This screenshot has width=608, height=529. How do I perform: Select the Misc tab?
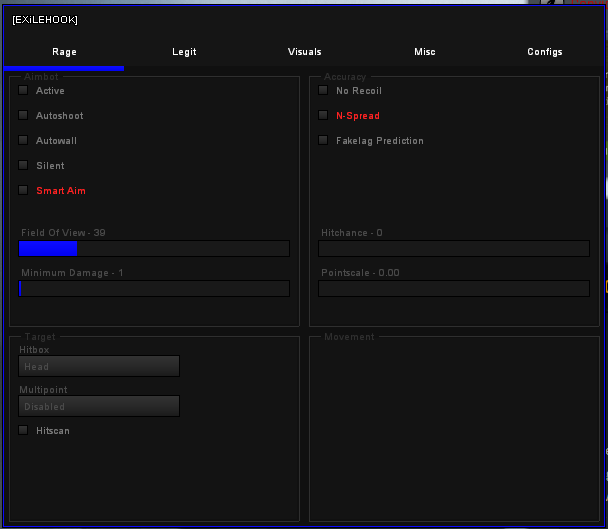(x=424, y=52)
